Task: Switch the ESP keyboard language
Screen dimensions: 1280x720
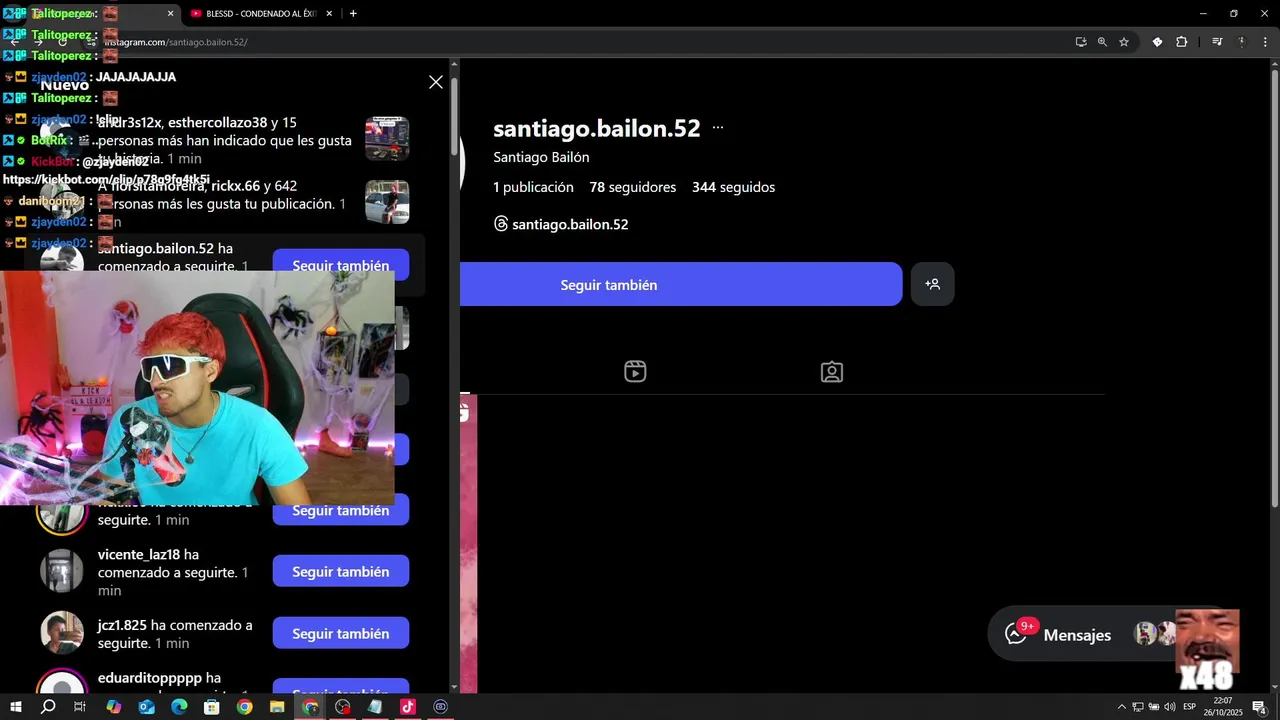Action: pyautogui.click(x=1189, y=707)
